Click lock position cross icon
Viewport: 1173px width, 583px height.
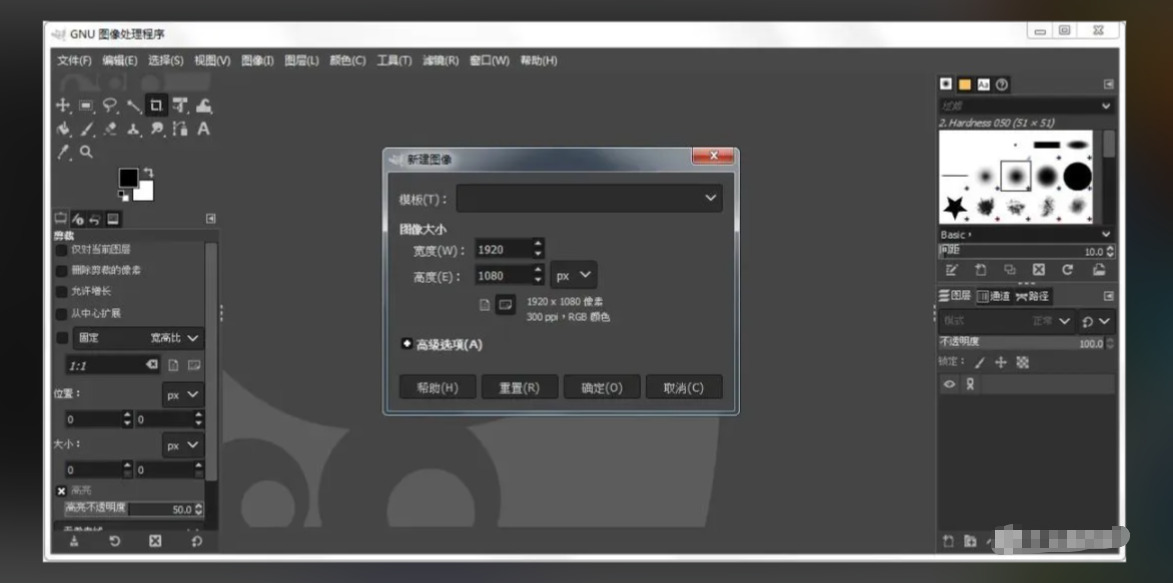pos(1001,362)
